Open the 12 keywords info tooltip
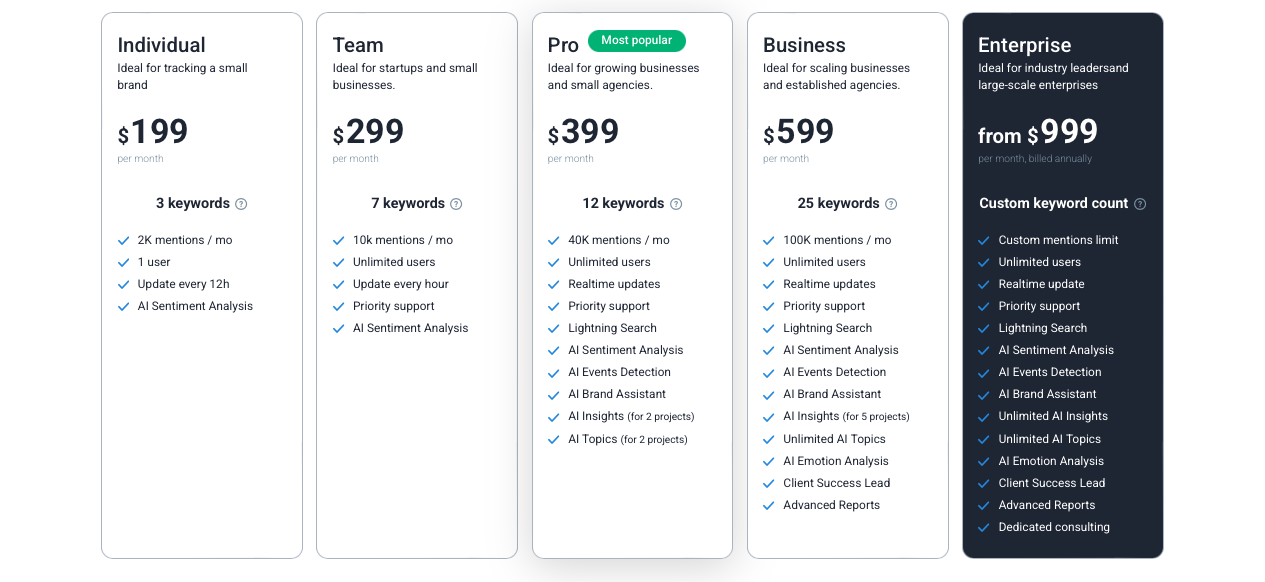This screenshot has height=582, width=1265. tap(676, 203)
